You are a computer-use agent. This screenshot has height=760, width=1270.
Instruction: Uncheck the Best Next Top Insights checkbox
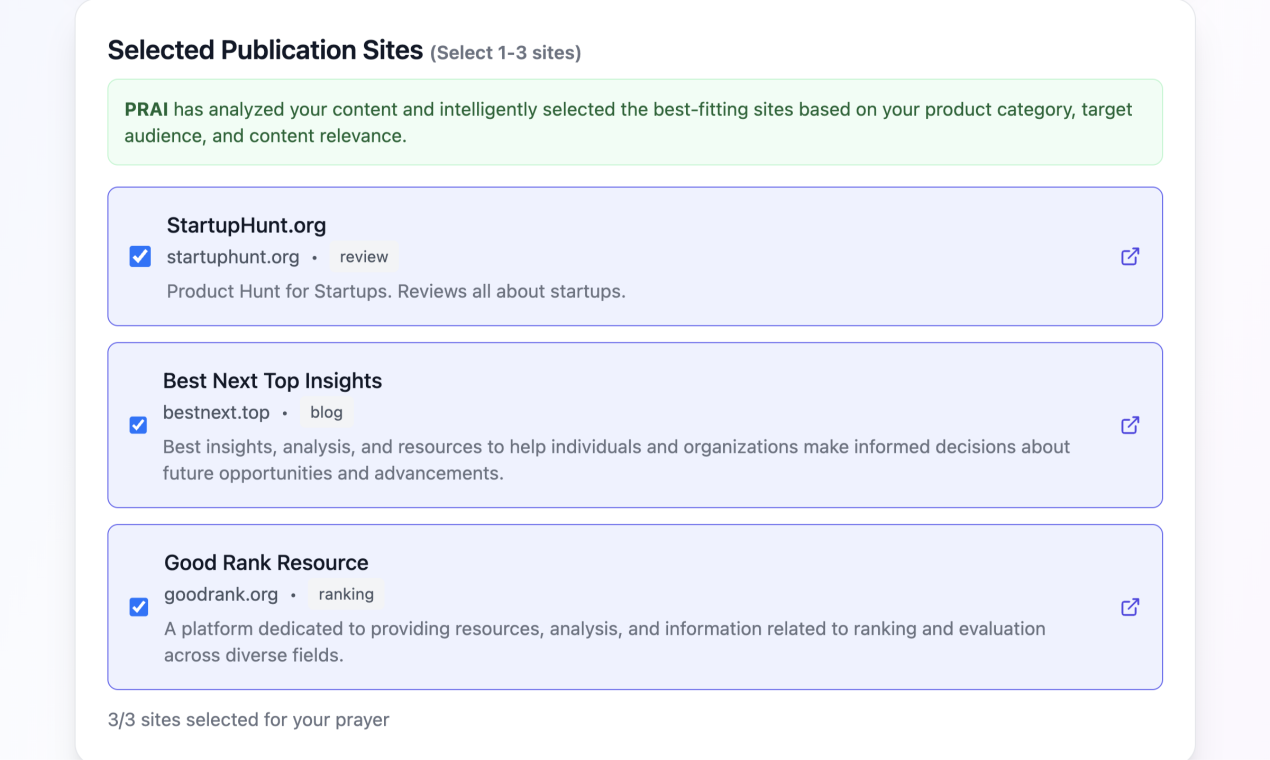point(139,425)
